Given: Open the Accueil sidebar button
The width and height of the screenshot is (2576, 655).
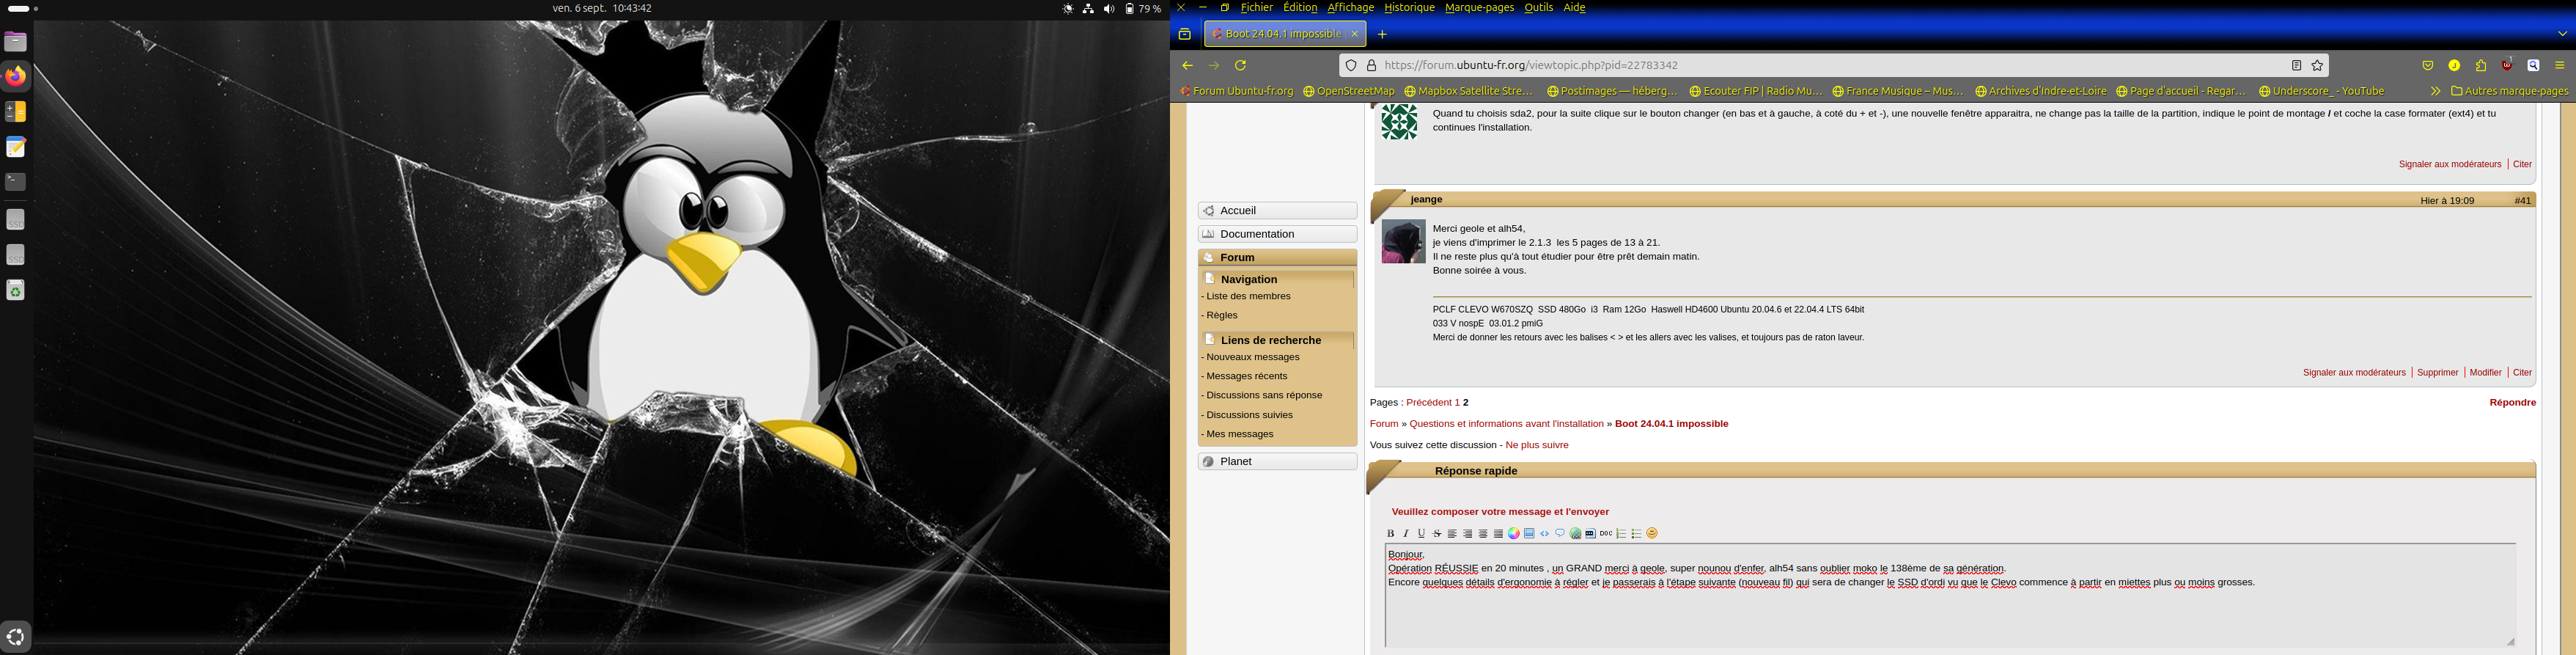Looking at the screenshot, I should [1277, 211].
